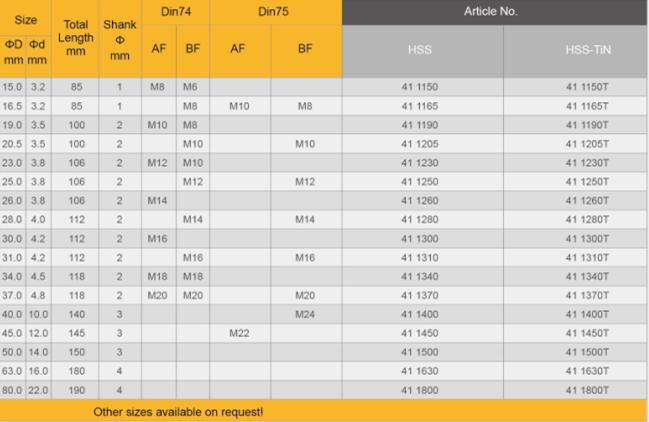
Task: Select the HSS column header
Action: [420, 49]
